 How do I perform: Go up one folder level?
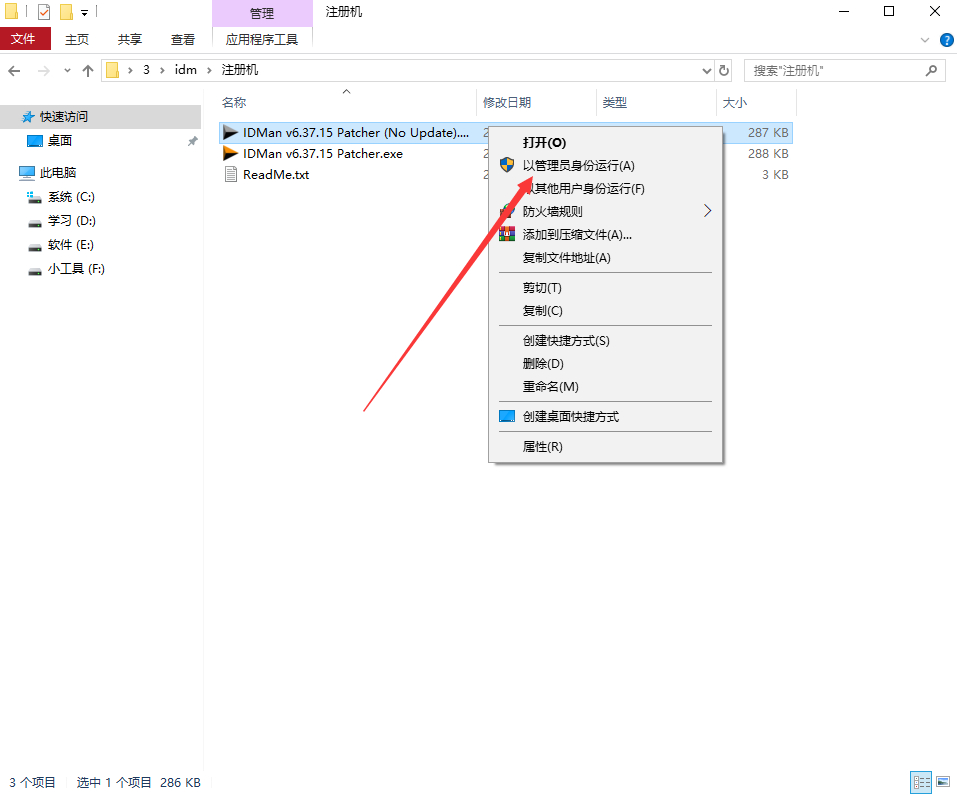88,71
